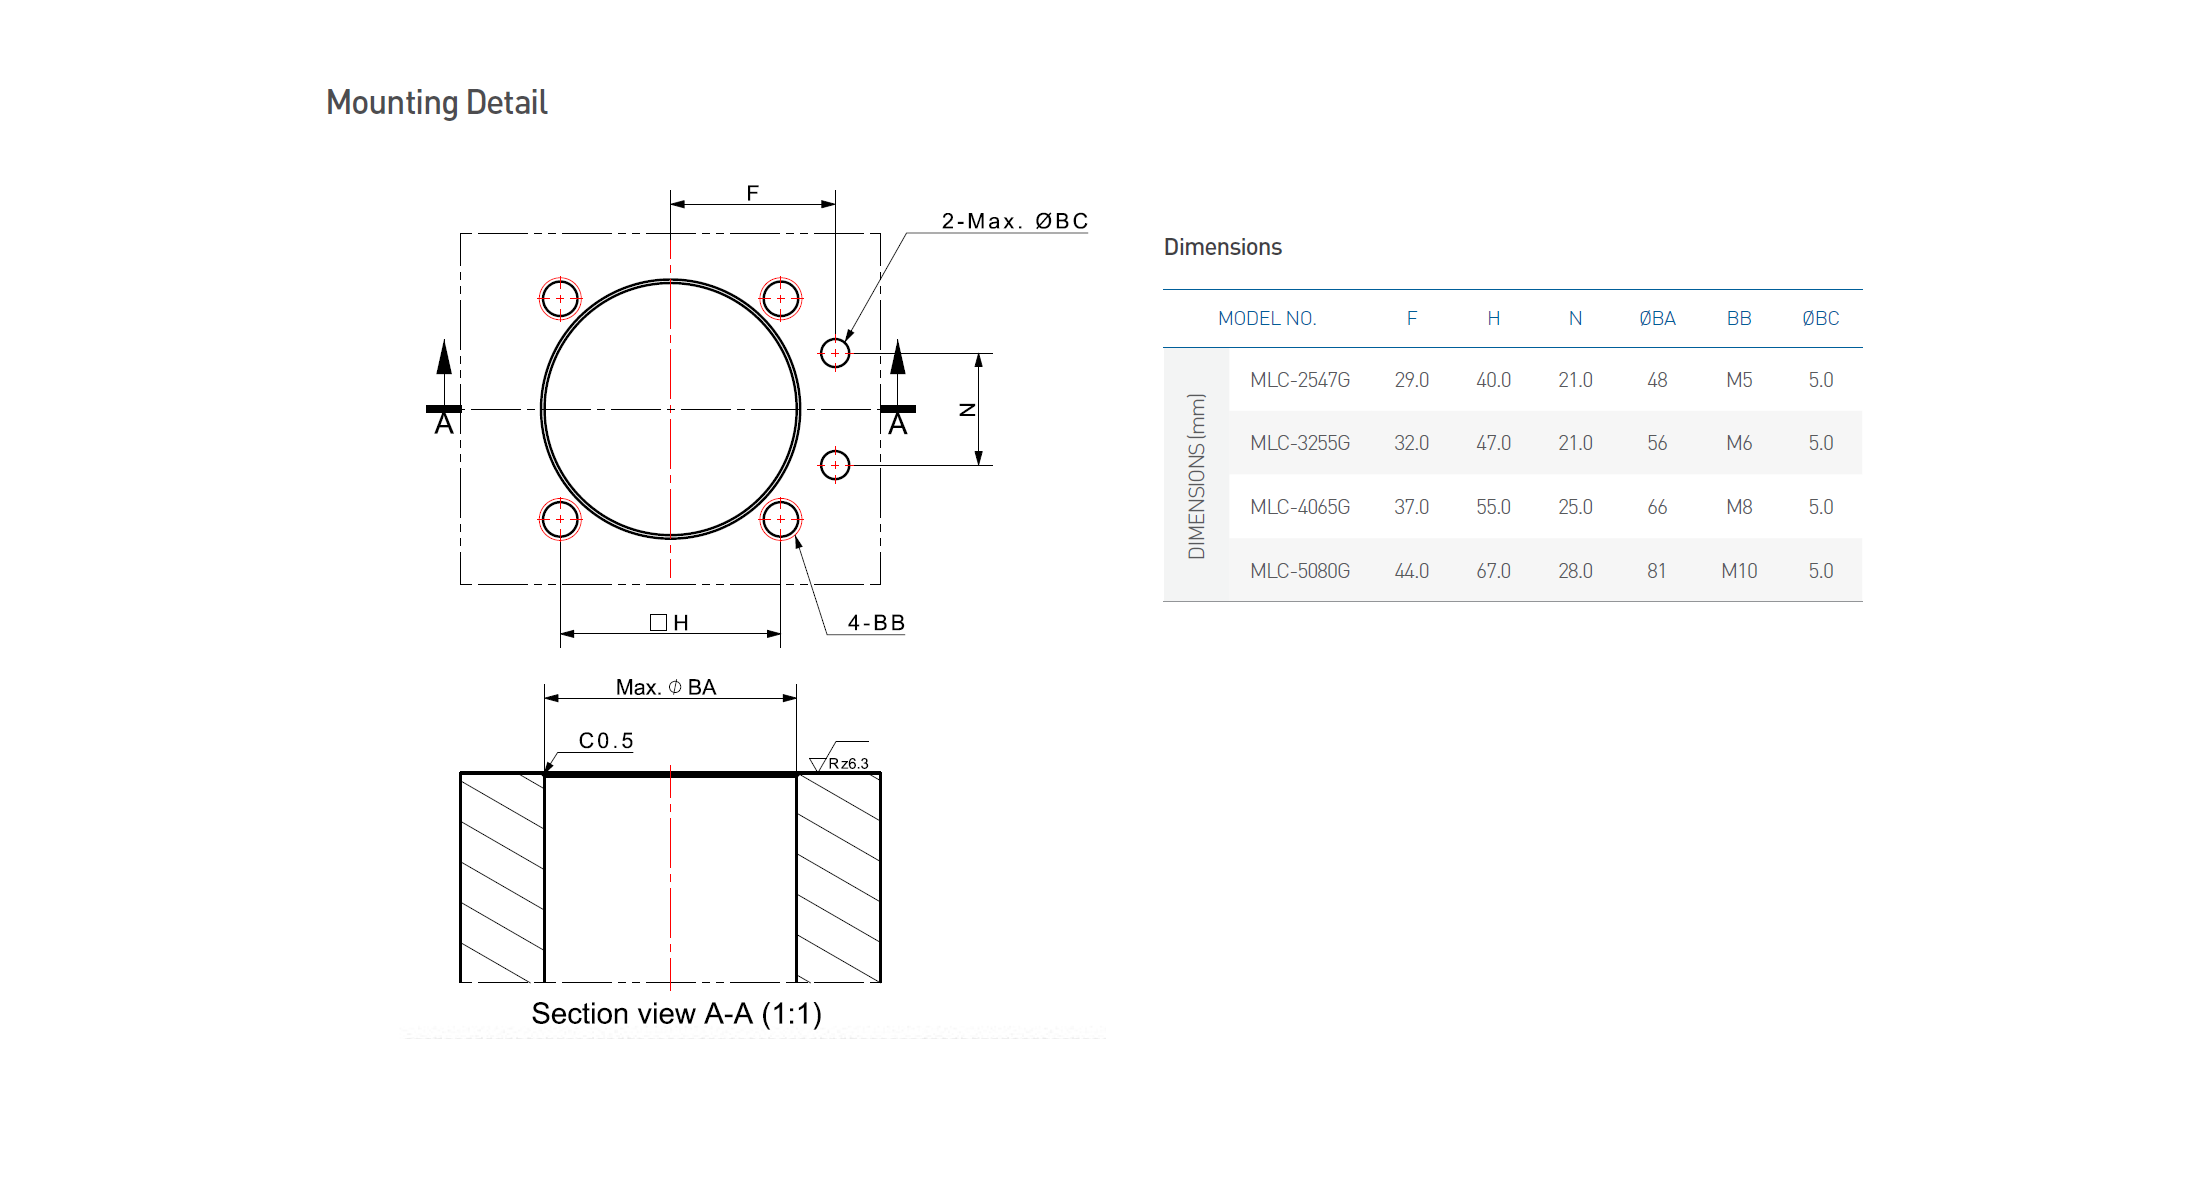This screenshot has width=2202, height=1177.
Task: Click the MLC-2547G model row
Action: pos(1299,380)
